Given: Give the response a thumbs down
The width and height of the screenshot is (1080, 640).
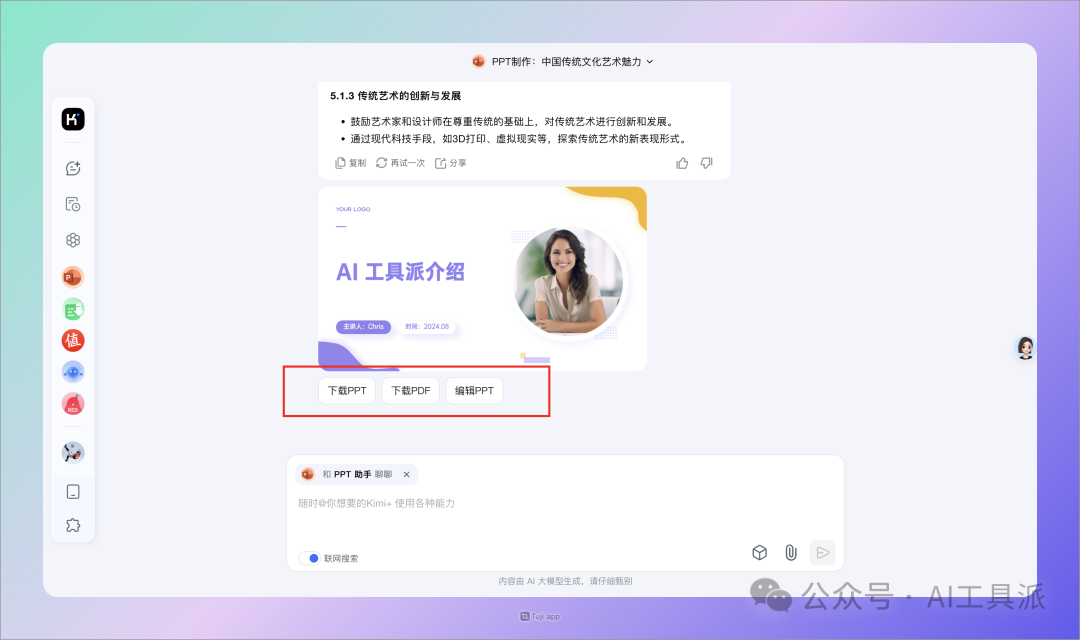Looking at the screenshot, I should pyautogui.click(x=707, y=163).
